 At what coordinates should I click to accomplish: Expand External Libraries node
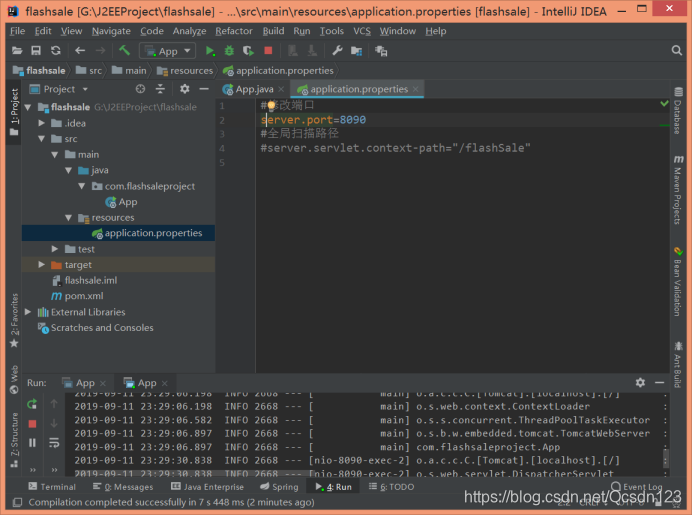[28, 312]
